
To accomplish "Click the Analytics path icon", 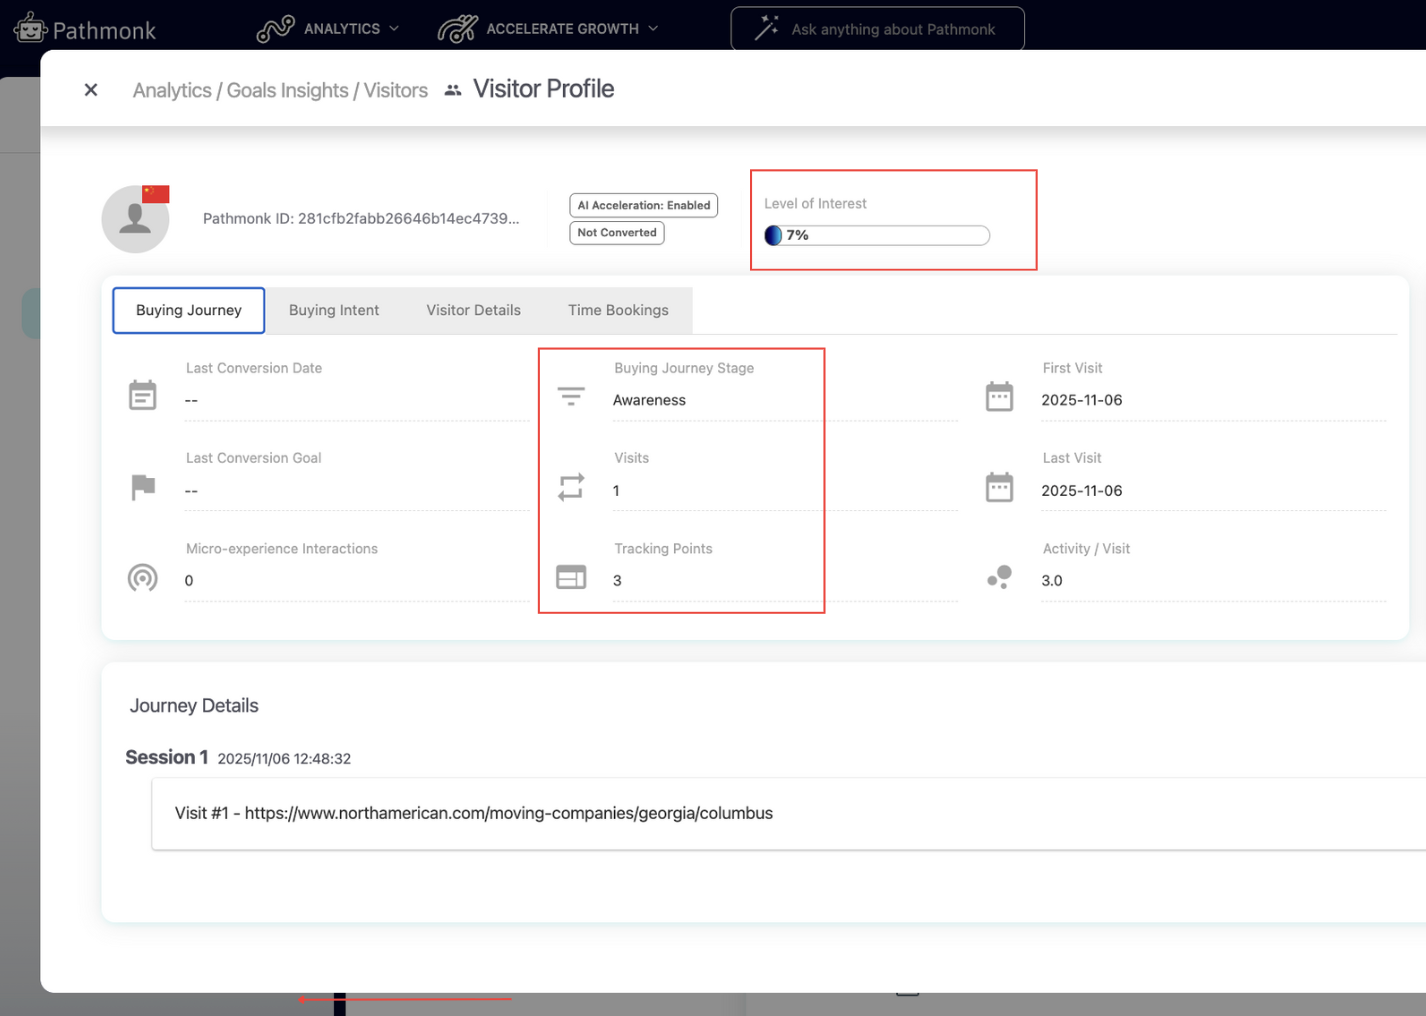I will coord(275,29).
